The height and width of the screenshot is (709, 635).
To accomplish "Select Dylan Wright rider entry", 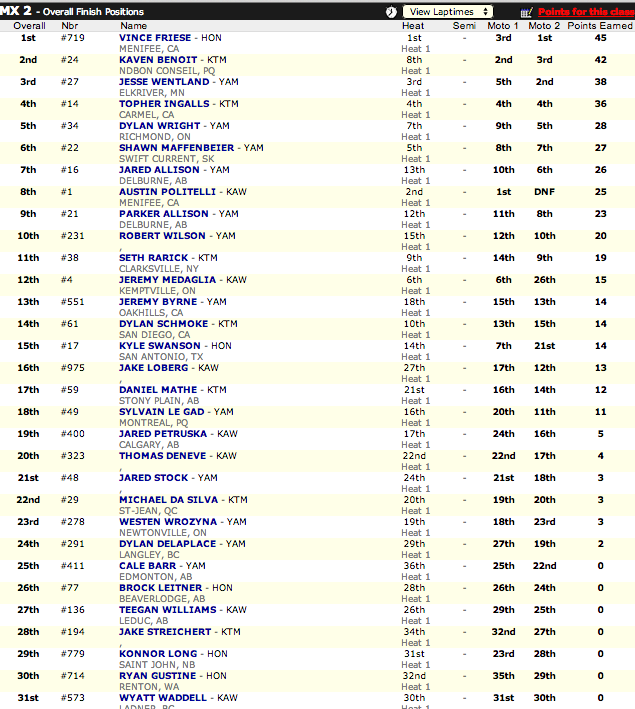I will pos(159,125).
